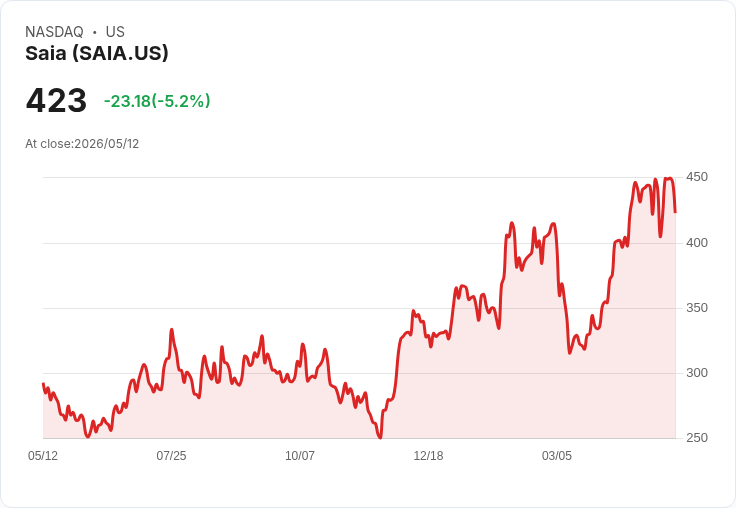Select the 05/12 date axis label
The height and width of the screenshot is (508, 736).
pyautogui.click(x=43, y=455)
